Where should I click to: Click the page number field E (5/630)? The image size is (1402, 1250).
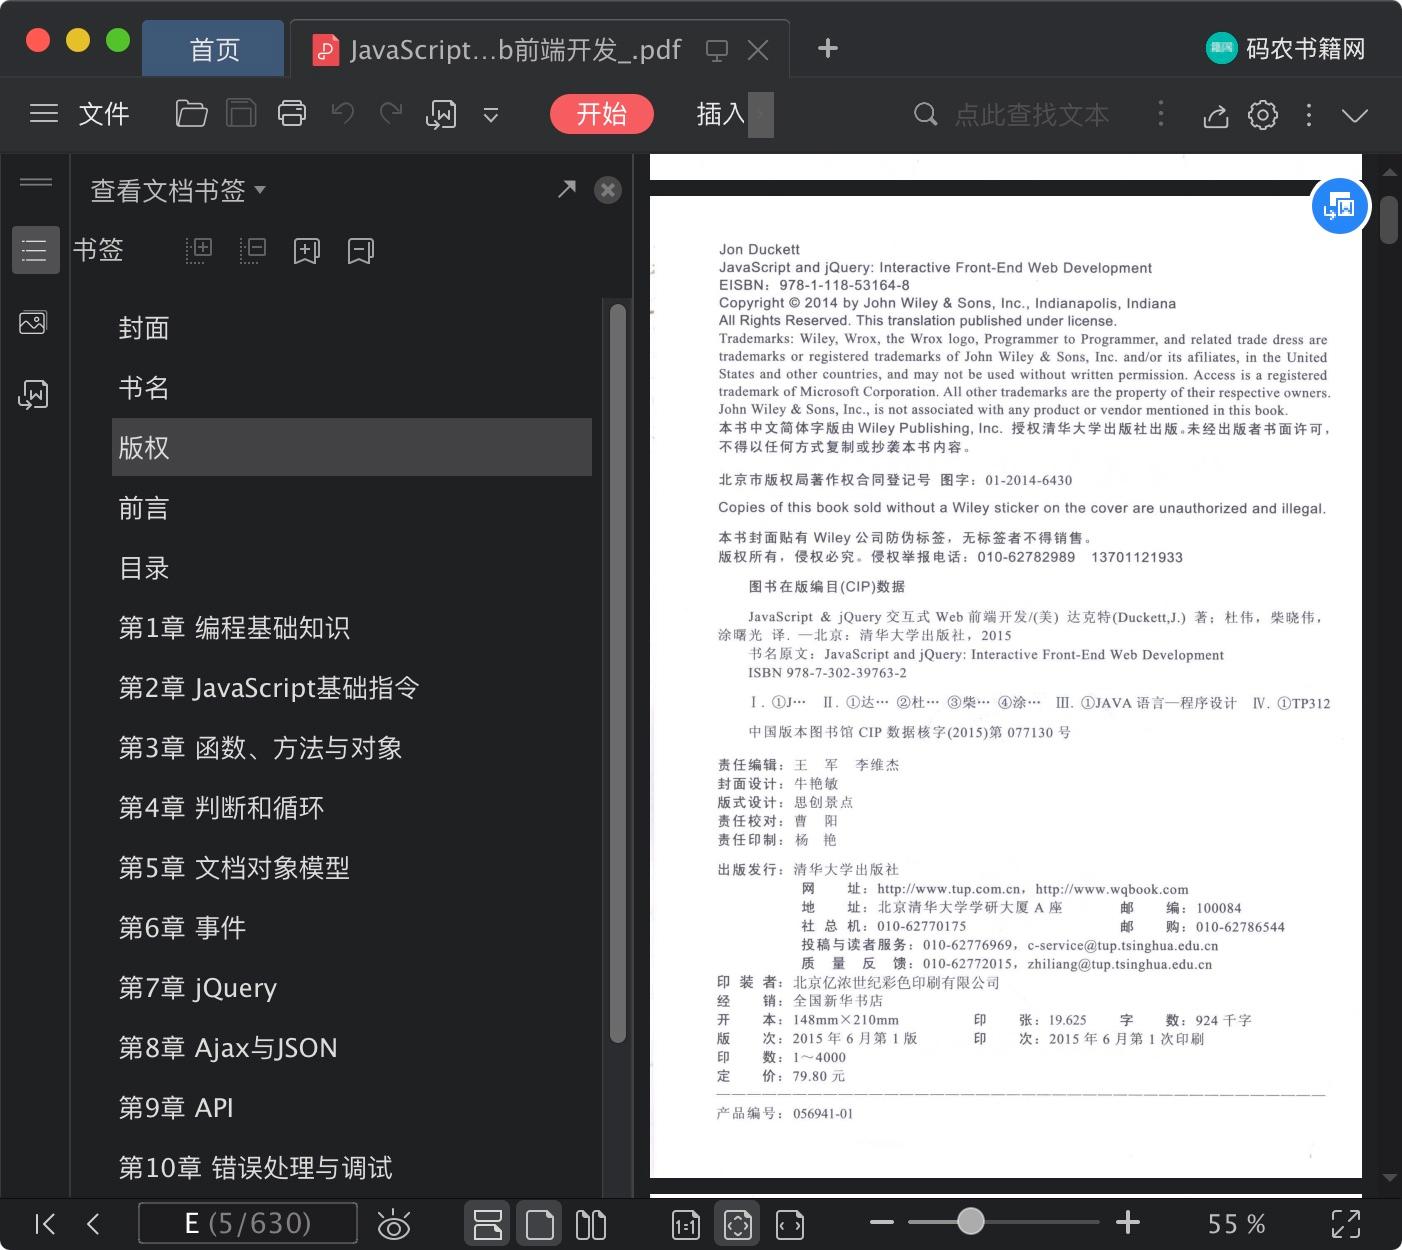pyautogui.click(x=247, y=1224)
